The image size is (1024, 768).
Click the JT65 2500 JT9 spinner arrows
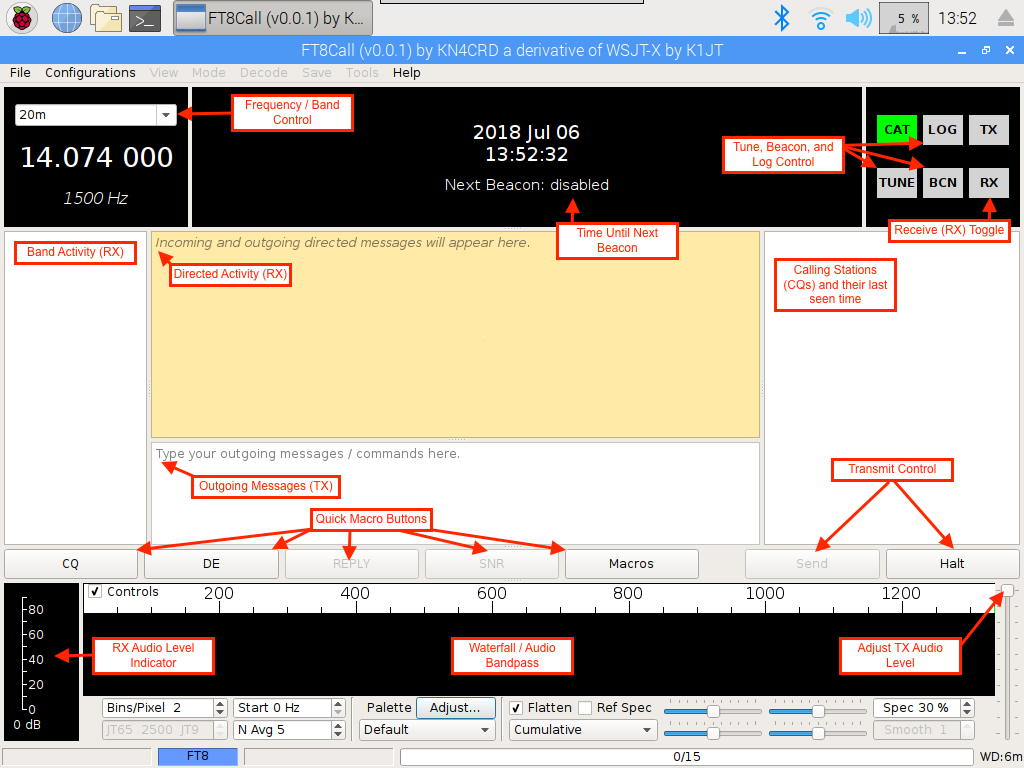[x=220, y=729]
